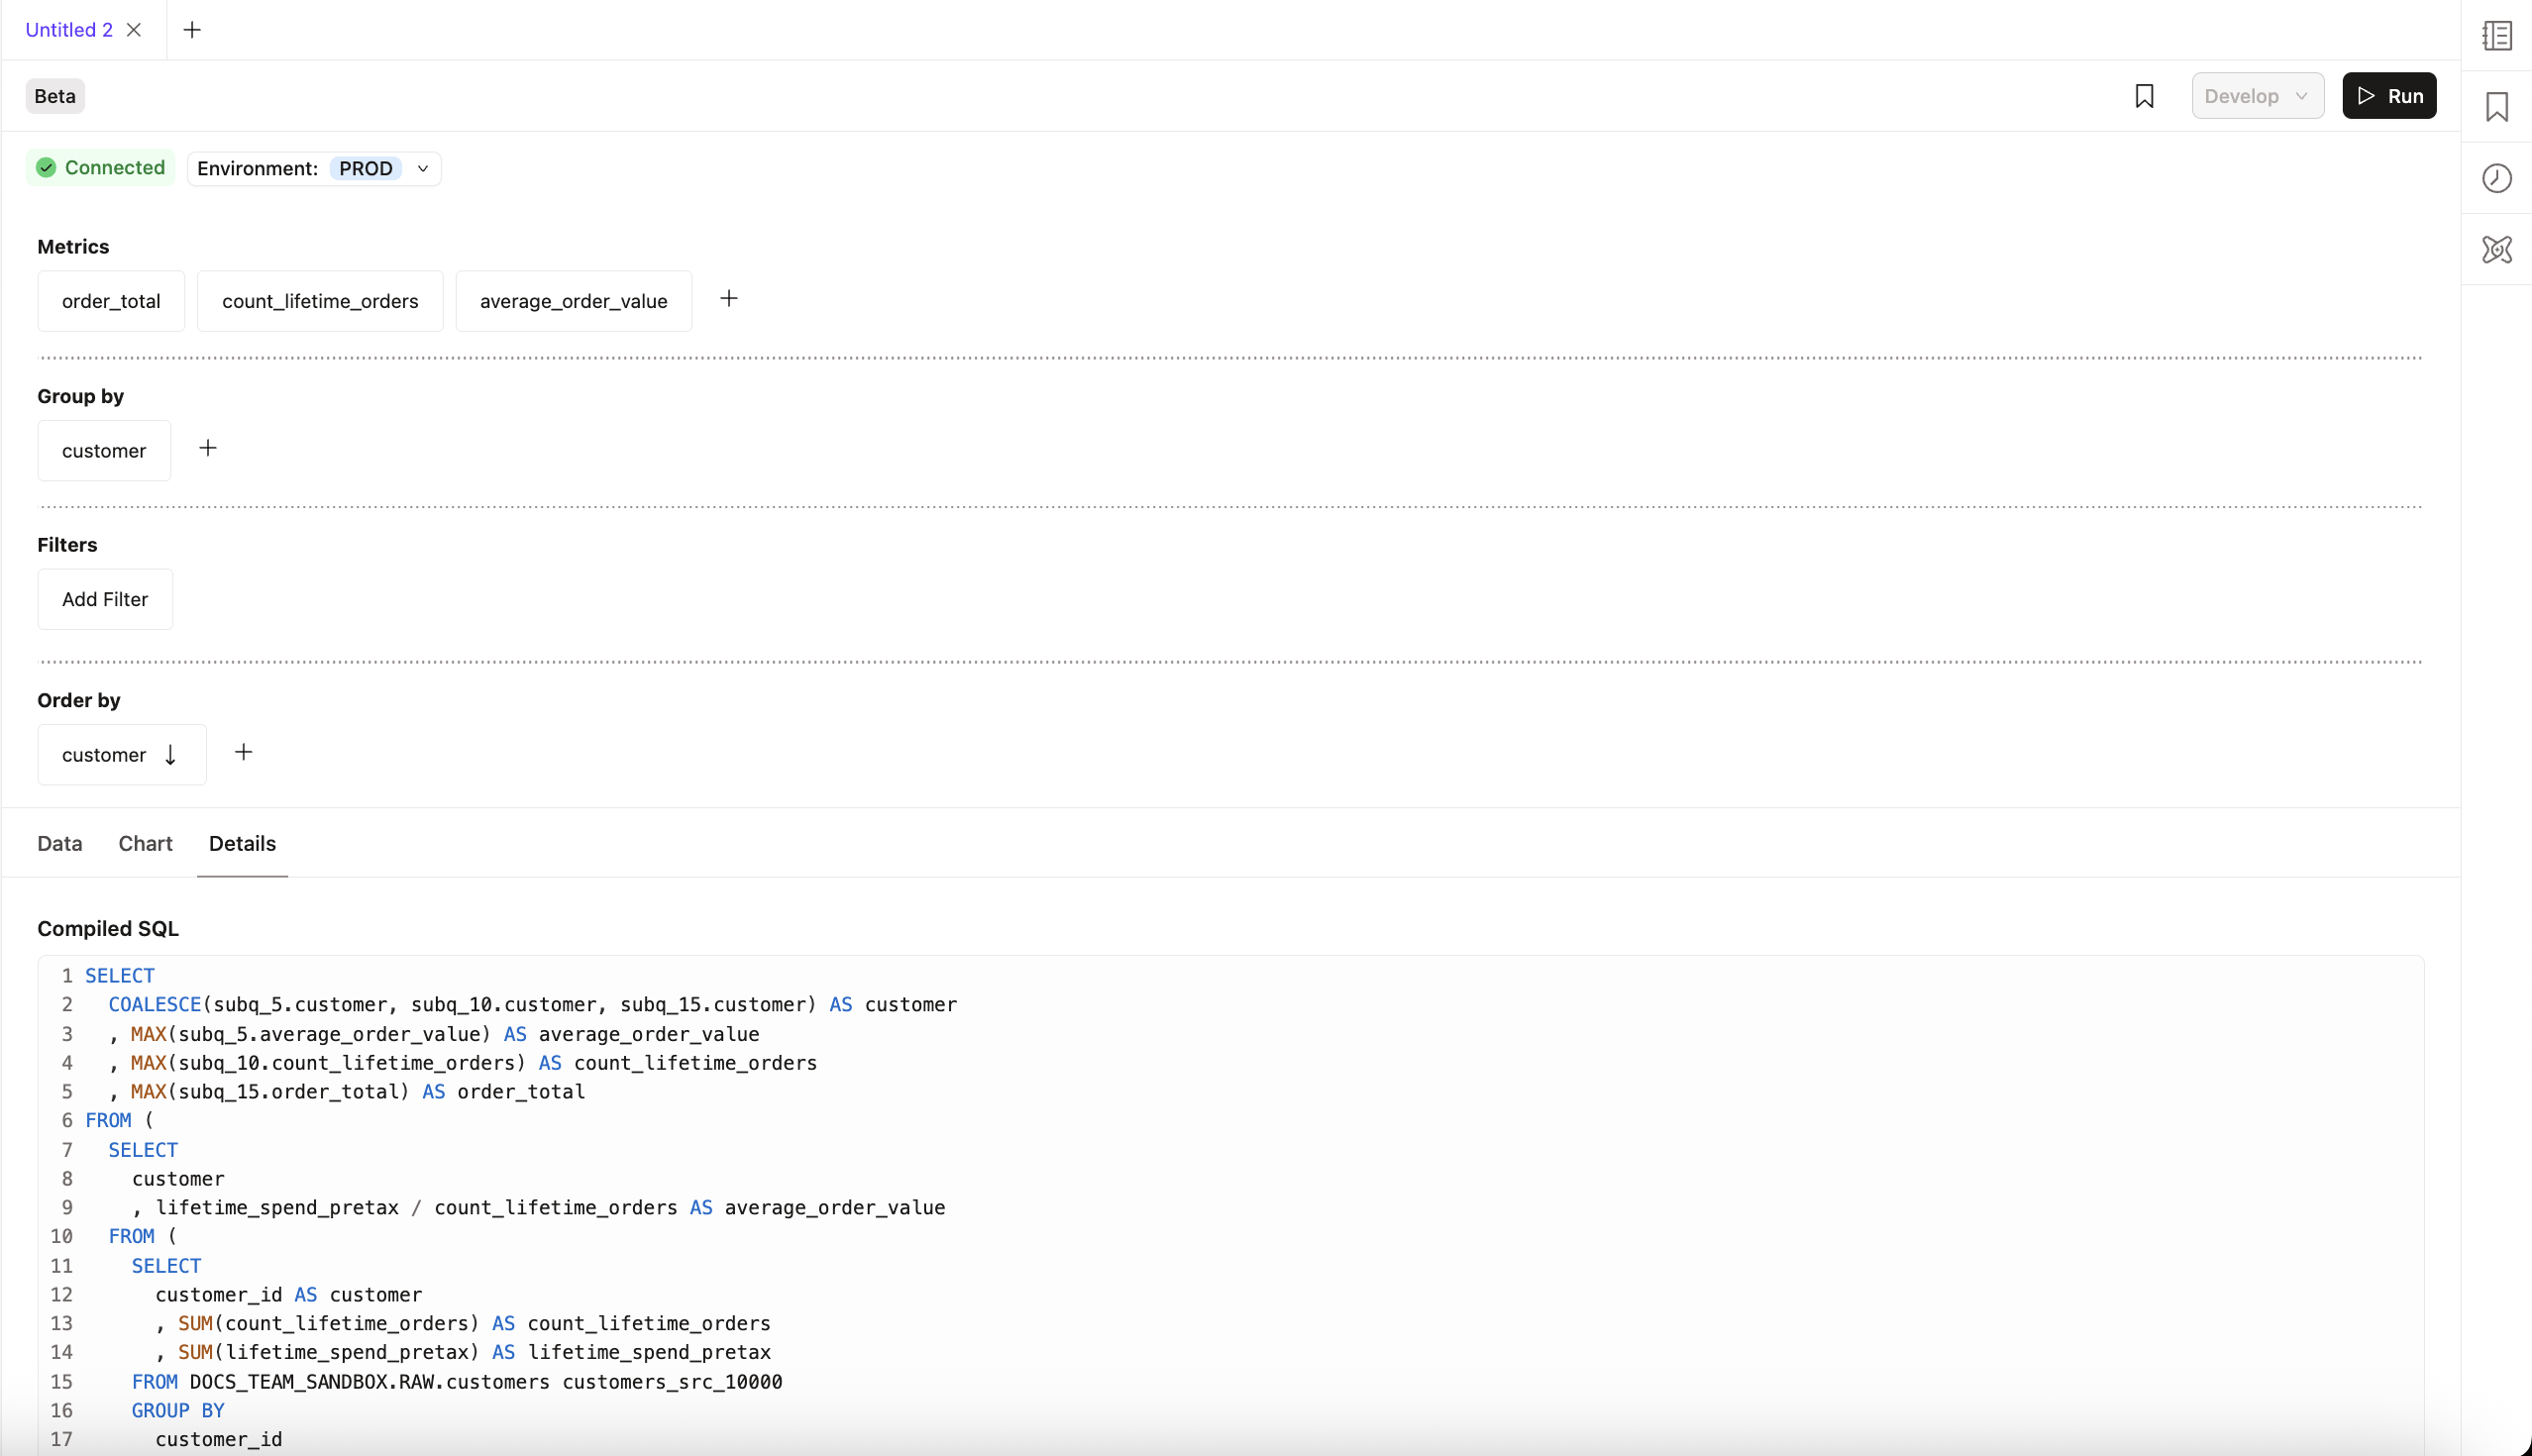Expand the Develop dropdown
Image resolution: width=2532 pixels, height=1456 pixels.
point(2257,95)
